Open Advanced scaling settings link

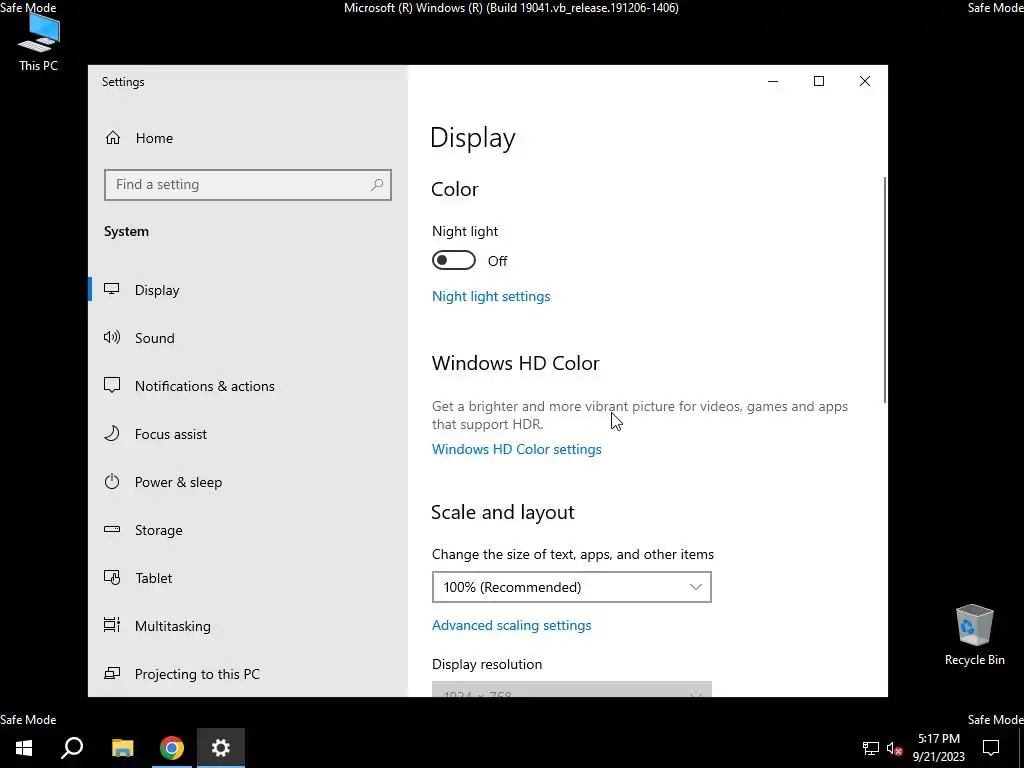(511, 625)
